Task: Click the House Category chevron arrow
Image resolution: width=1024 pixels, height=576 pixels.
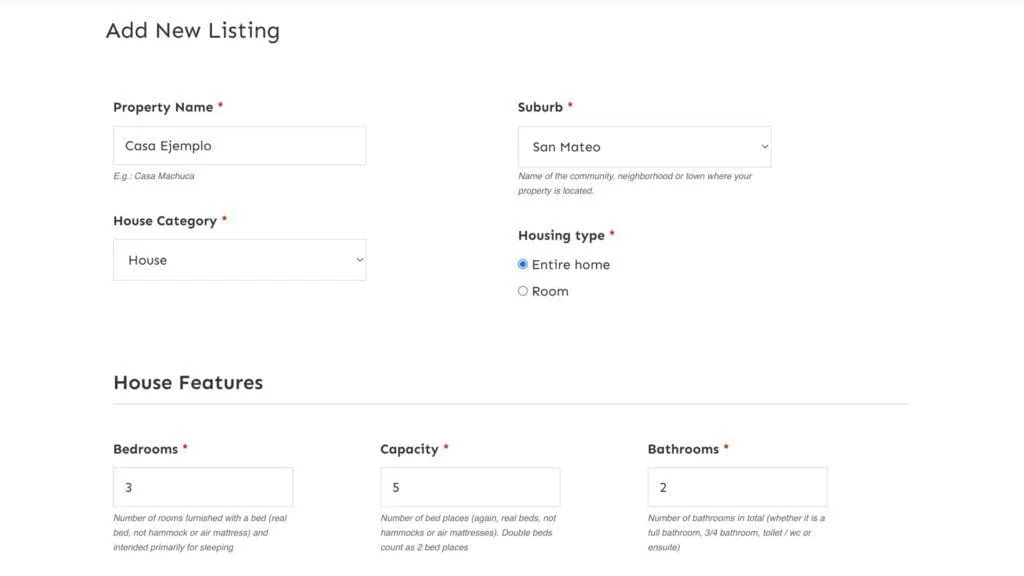Action: point(359,260)
